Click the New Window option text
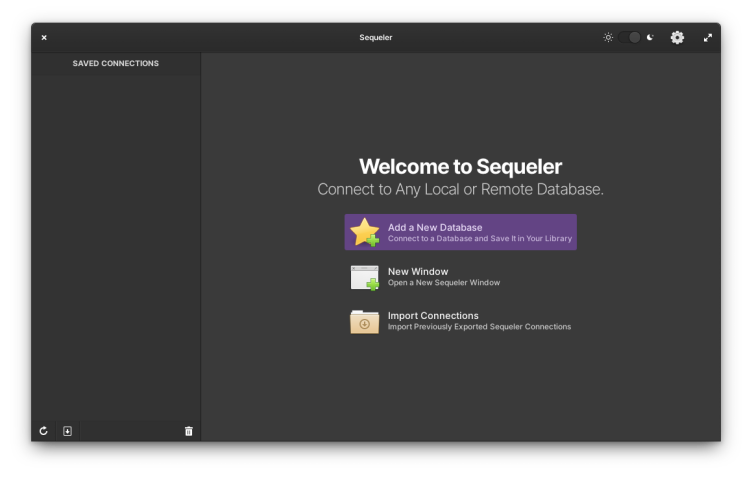 pos(418,271)
